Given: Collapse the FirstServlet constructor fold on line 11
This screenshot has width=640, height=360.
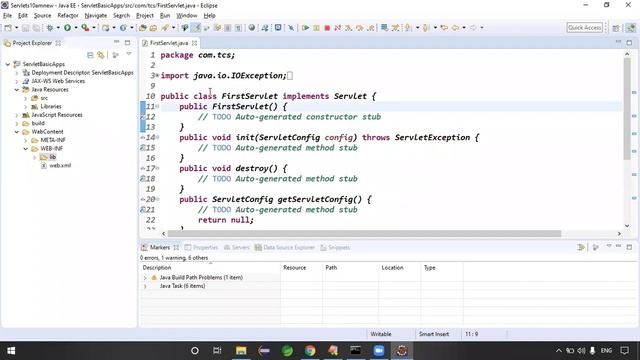Looking at the screenshot, I should point(158,107).
